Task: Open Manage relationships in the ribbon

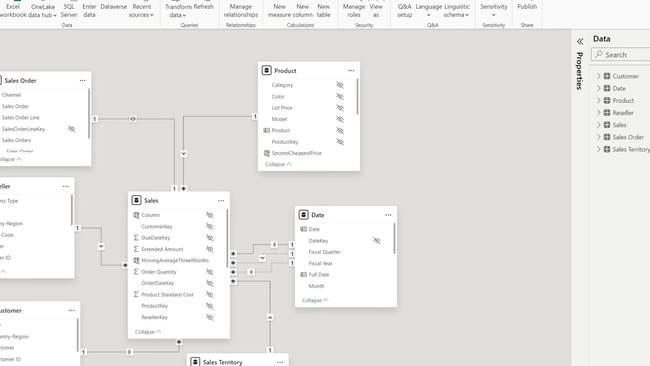Action: (x=240, y=10)
